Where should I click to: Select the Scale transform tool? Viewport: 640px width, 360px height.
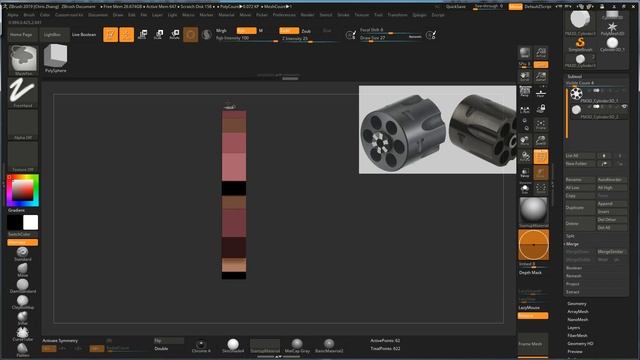click(x=158, y=35)
